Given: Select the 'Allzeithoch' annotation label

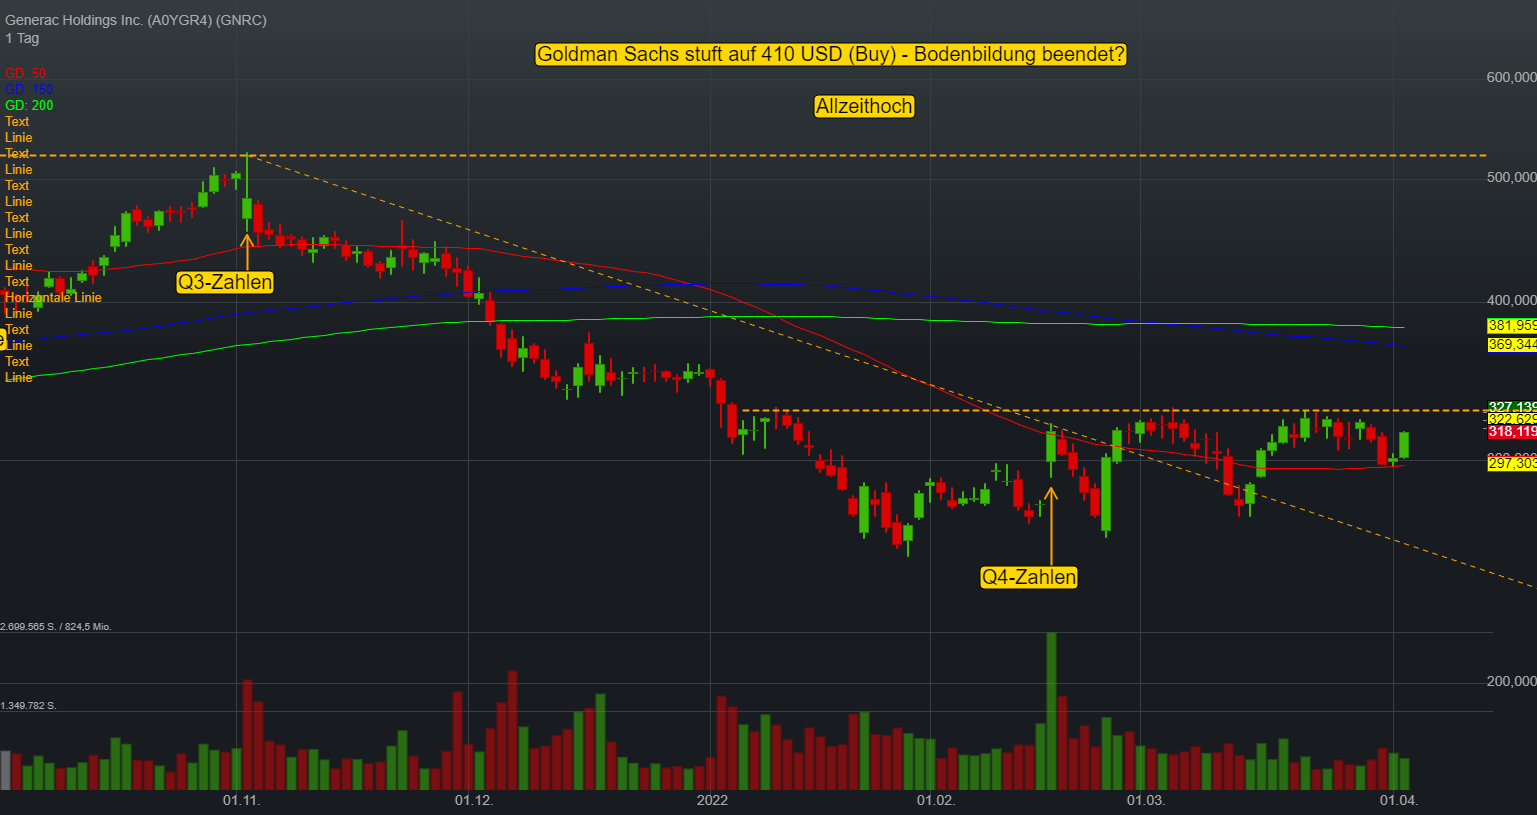Looking at the screenshot, I should click(x=864, y=106).
